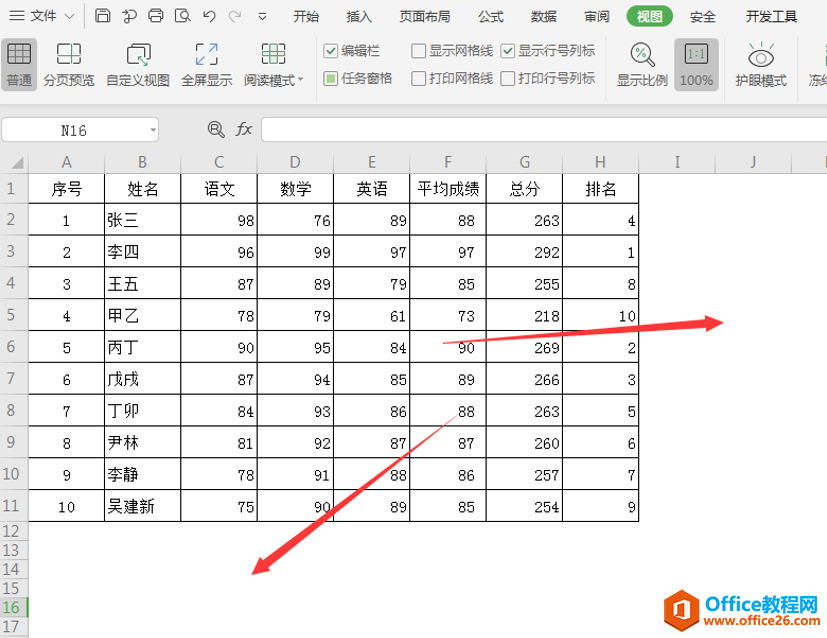The image size is (827, 638).
Task: Click cell containing 张三
Action: click(x=142, y=220)
